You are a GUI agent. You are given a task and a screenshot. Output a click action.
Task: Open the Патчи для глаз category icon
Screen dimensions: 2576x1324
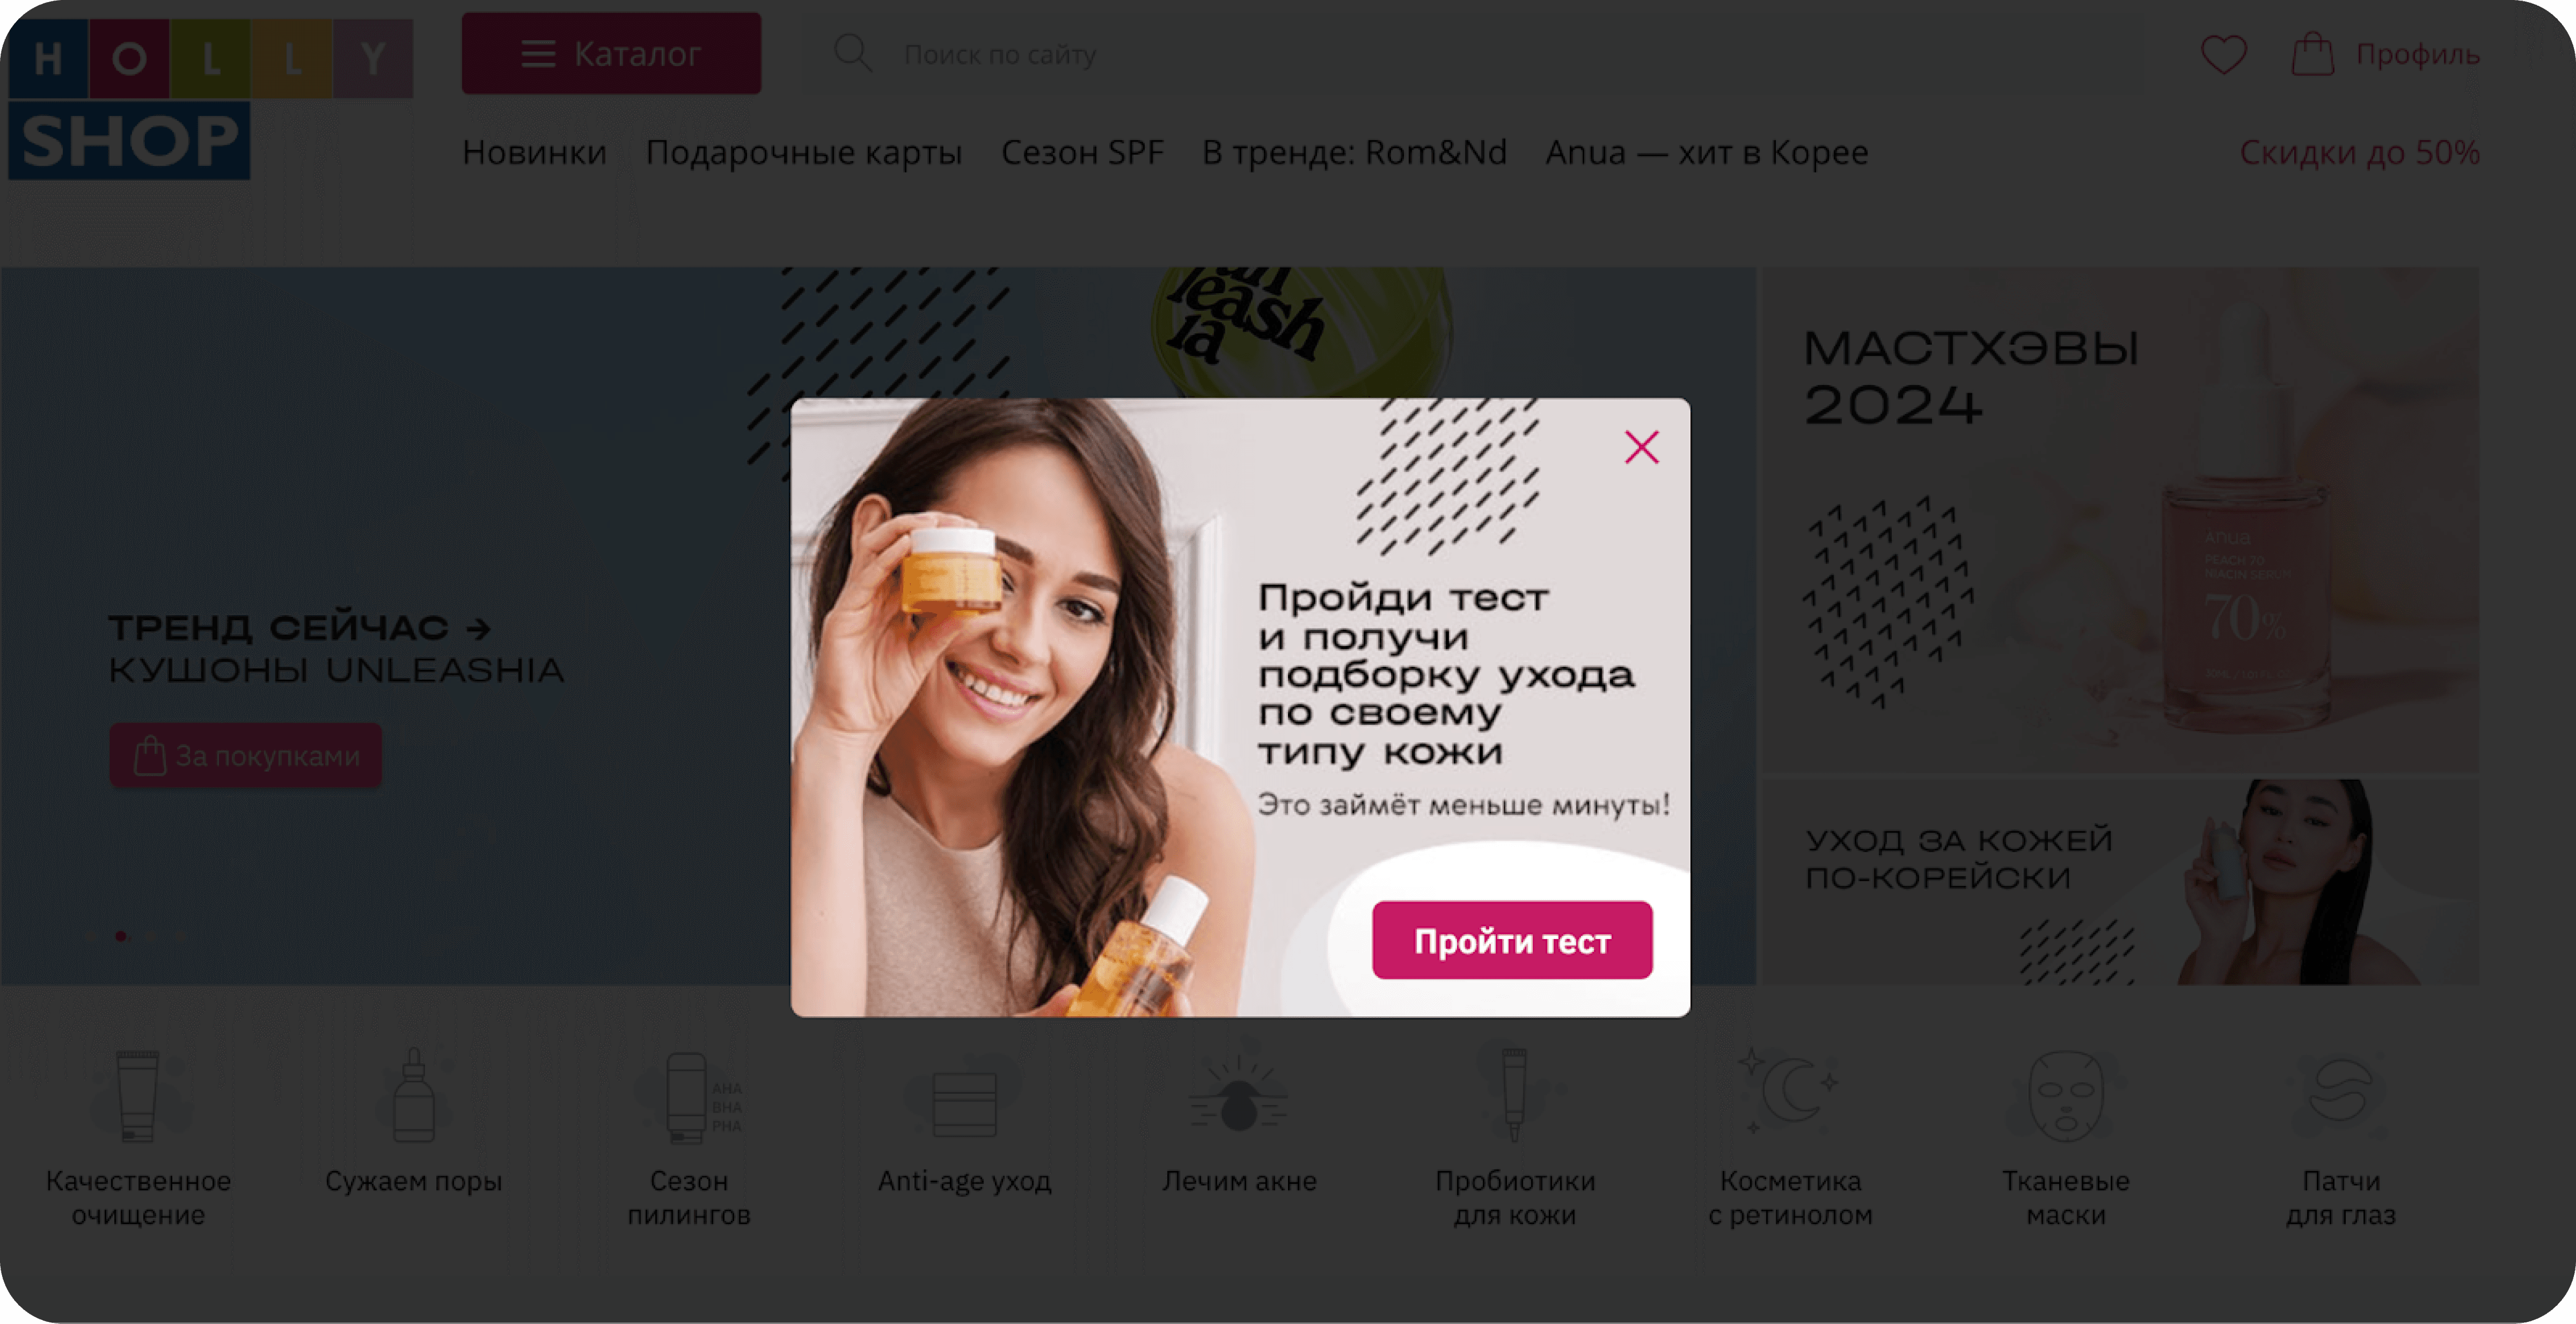(x=2340, y=1097)
